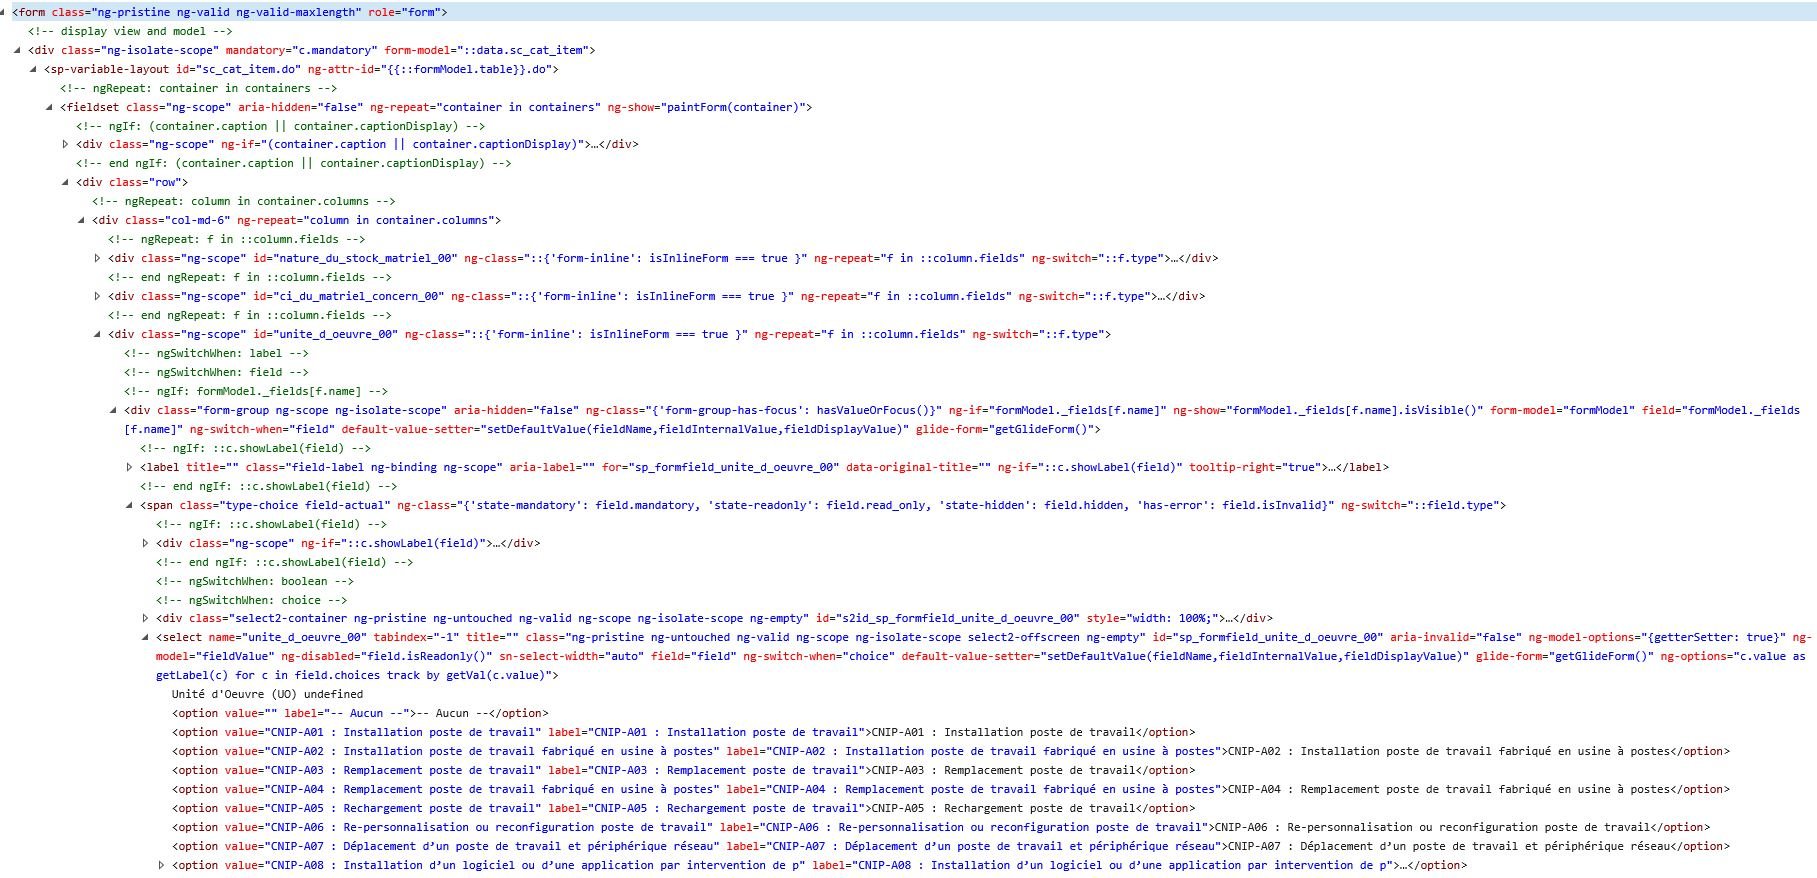Expand the CNIP-A08 option node

point(162,865)
